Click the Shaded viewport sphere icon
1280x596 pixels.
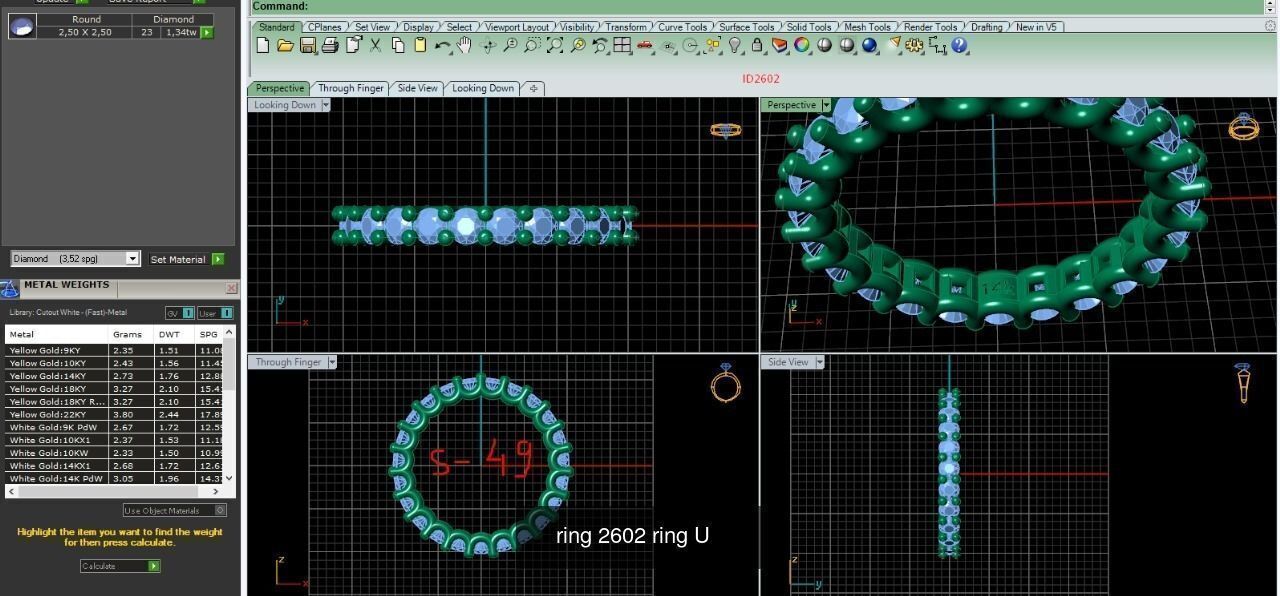point(823,45)
